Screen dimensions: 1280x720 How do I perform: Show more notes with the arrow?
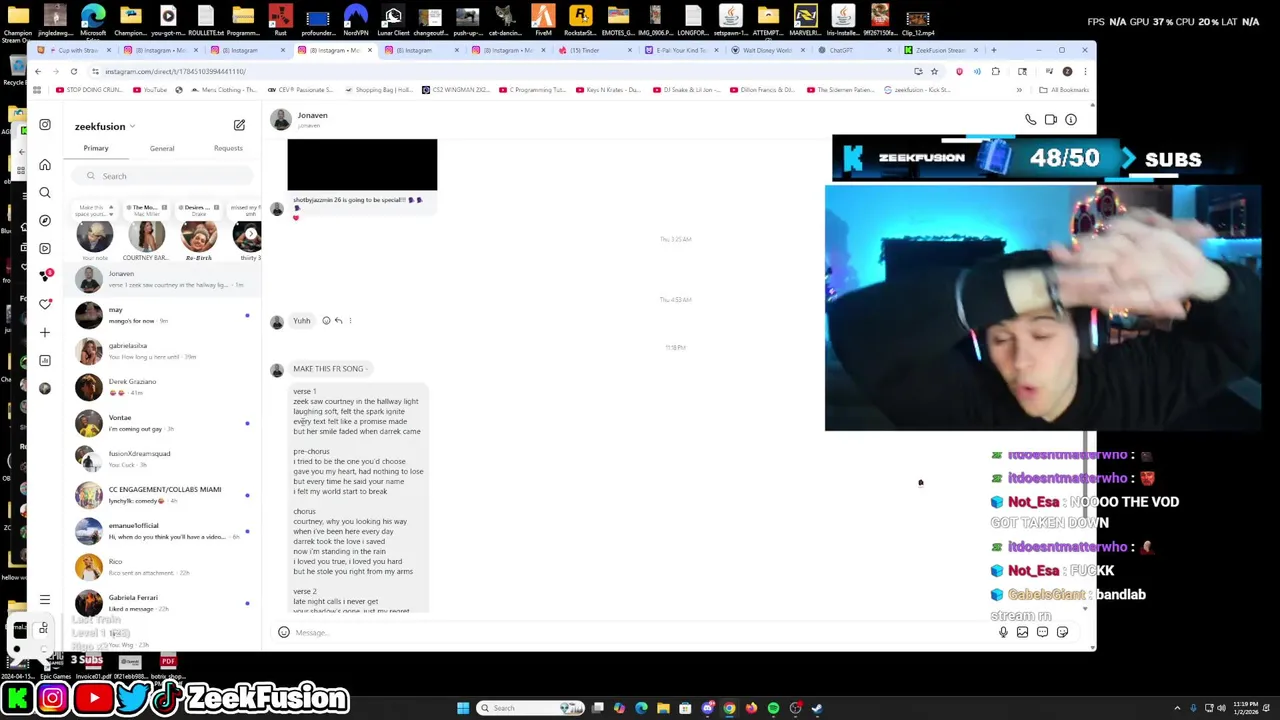pyautogui.click(x=252, y=234)
